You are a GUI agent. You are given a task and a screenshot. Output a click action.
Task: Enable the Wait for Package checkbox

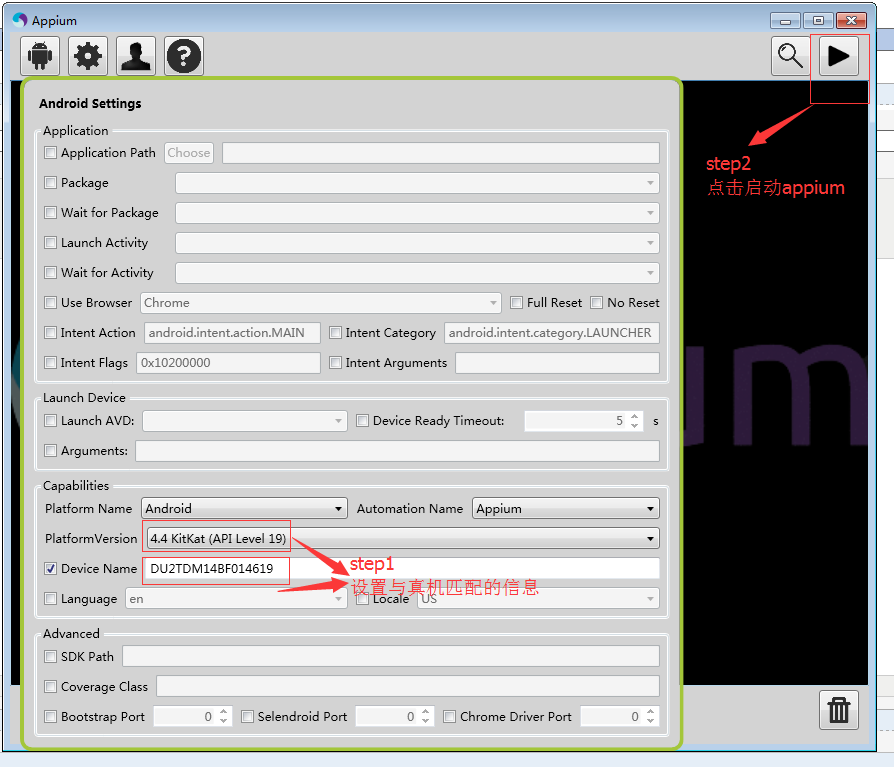(51, 213)
